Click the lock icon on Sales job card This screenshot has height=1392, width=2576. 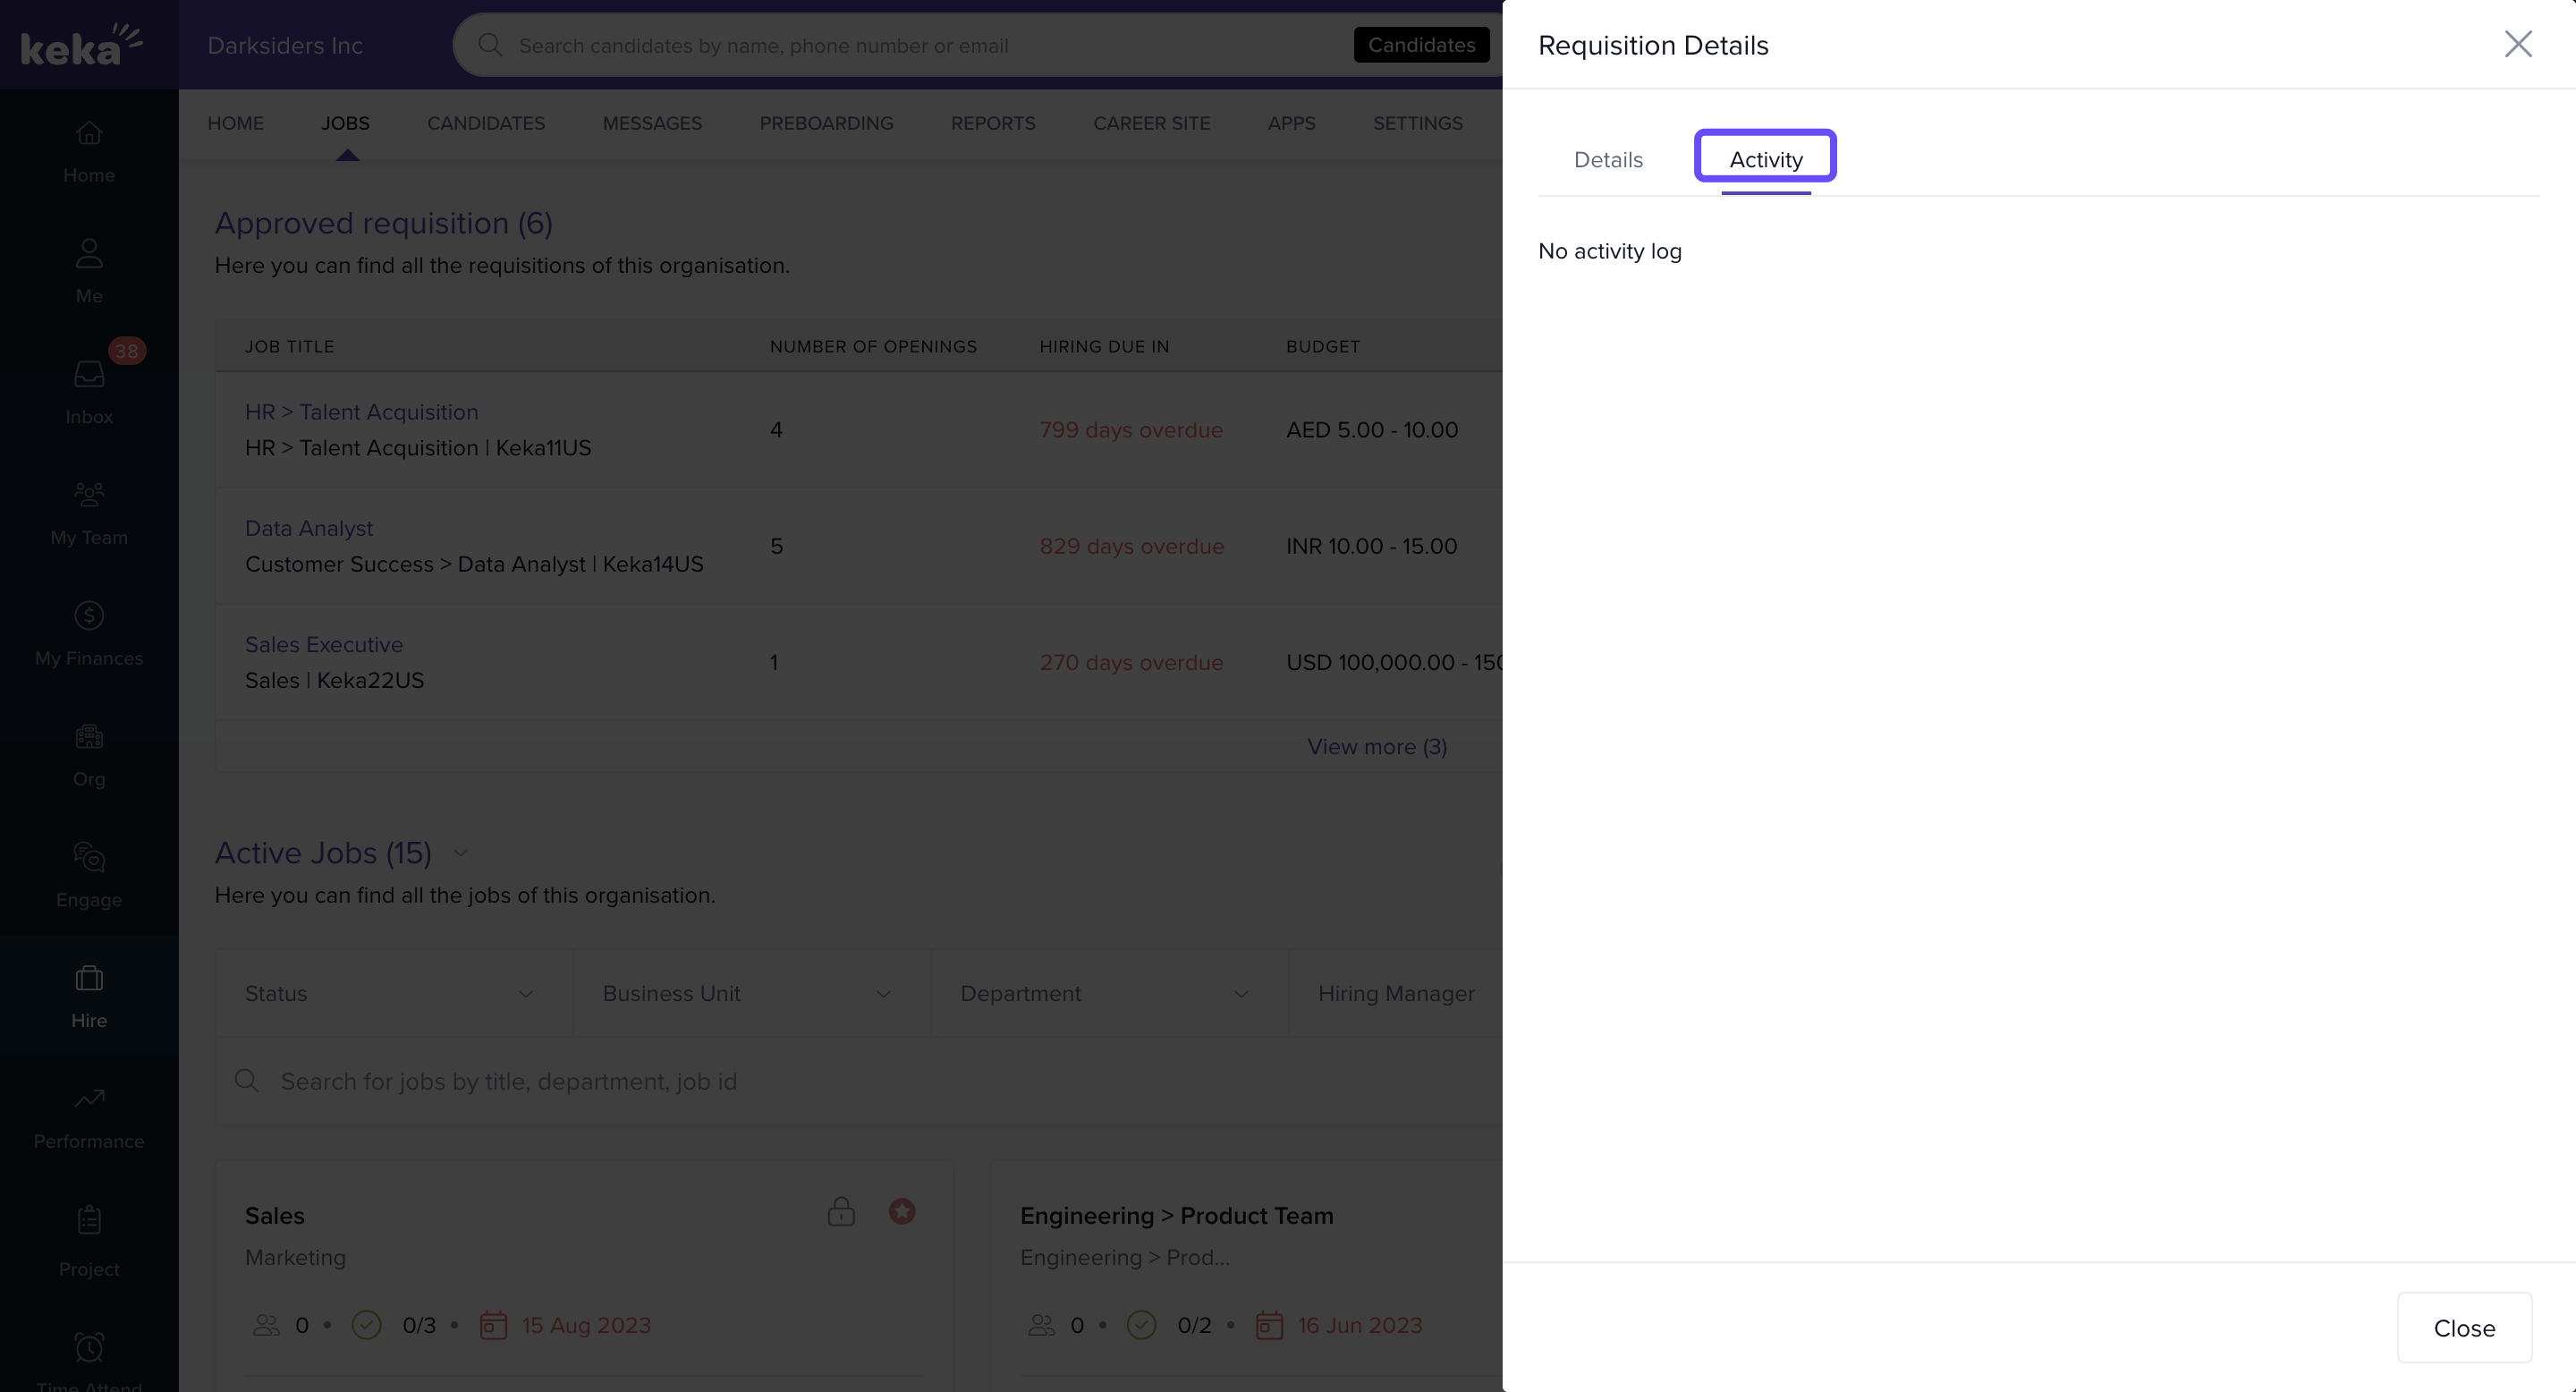point(841,1212)
